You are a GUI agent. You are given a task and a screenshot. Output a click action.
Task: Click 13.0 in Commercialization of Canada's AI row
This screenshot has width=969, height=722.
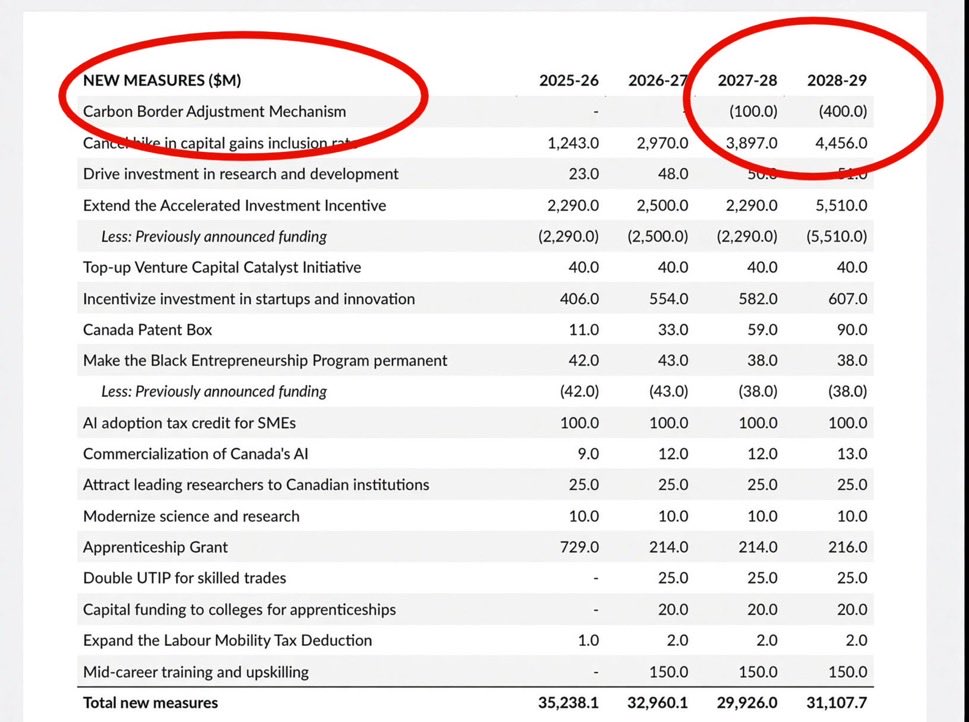click(852, 454)
